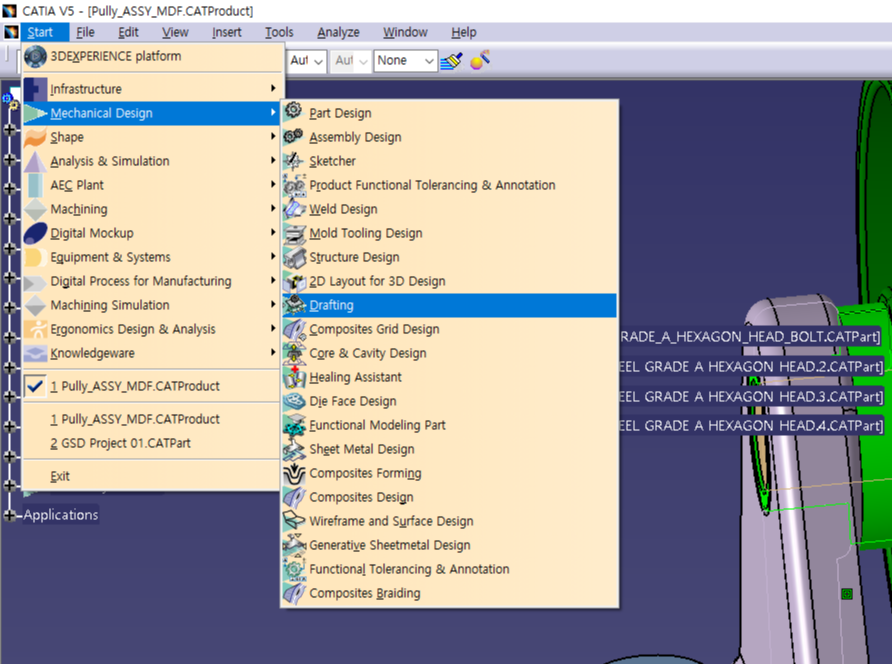
Task: Open the File menu
Action: (85, 32)
